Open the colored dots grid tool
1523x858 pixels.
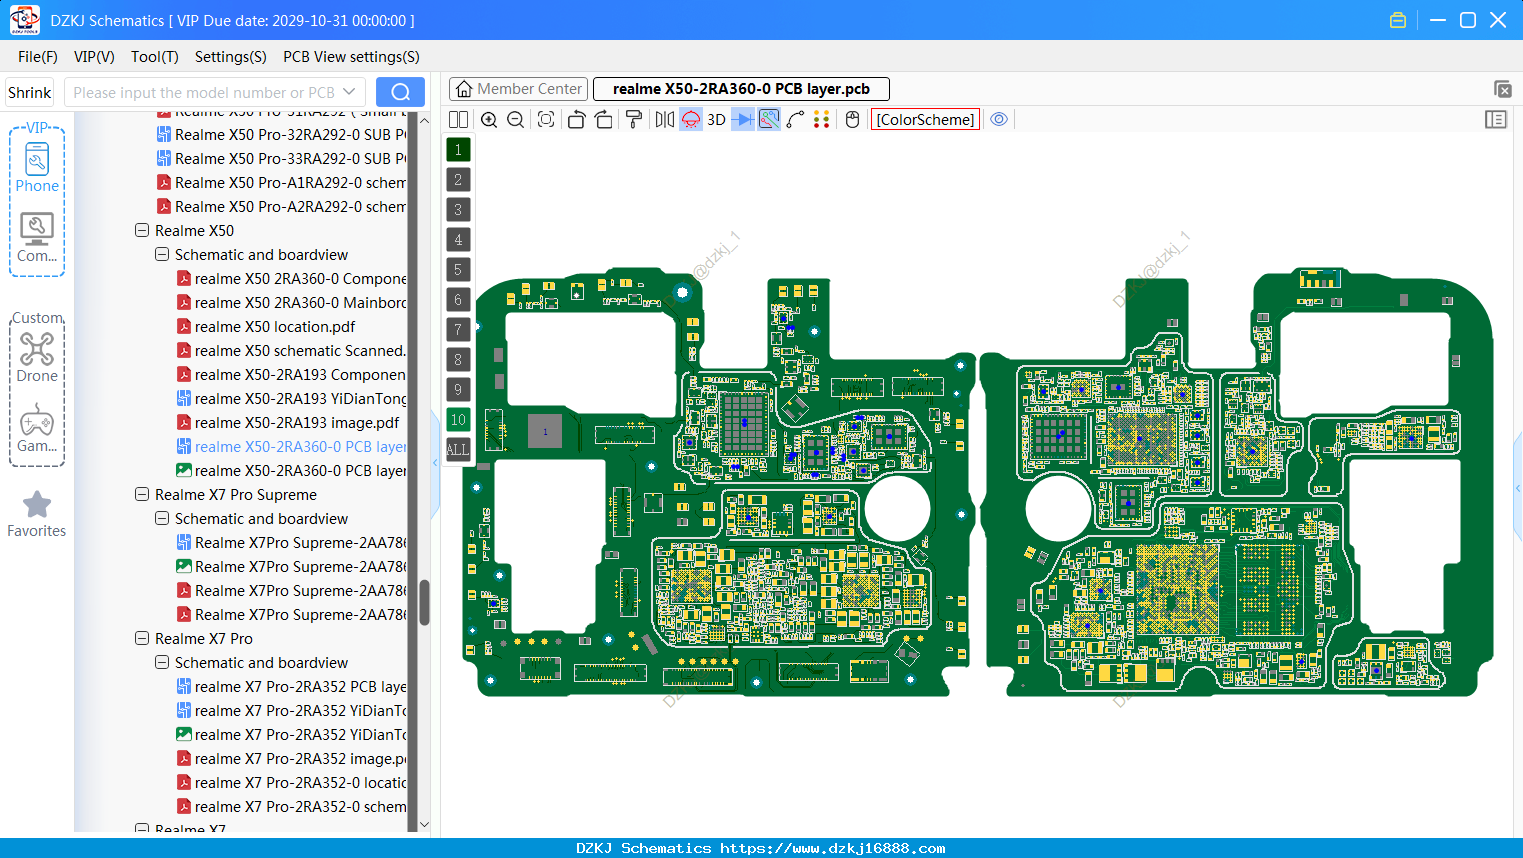point(822,120)
